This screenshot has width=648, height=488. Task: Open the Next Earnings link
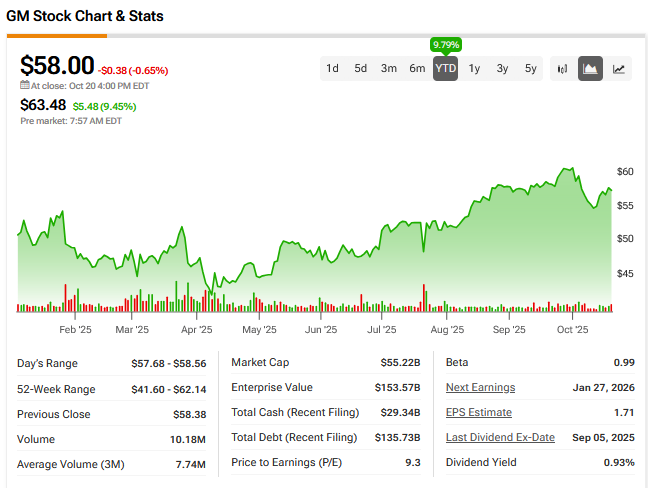[x=480, y=388]
